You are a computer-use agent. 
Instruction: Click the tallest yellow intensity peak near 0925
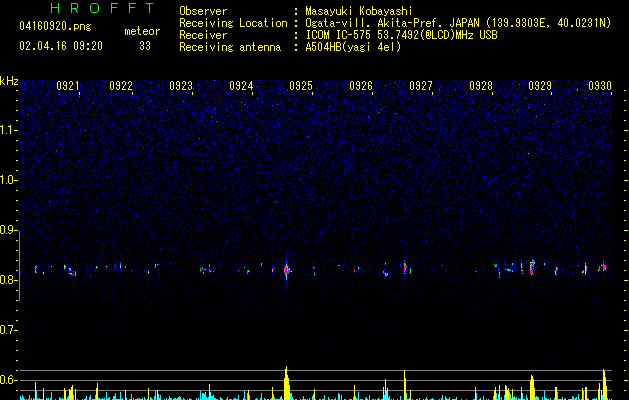click(286, 383)
